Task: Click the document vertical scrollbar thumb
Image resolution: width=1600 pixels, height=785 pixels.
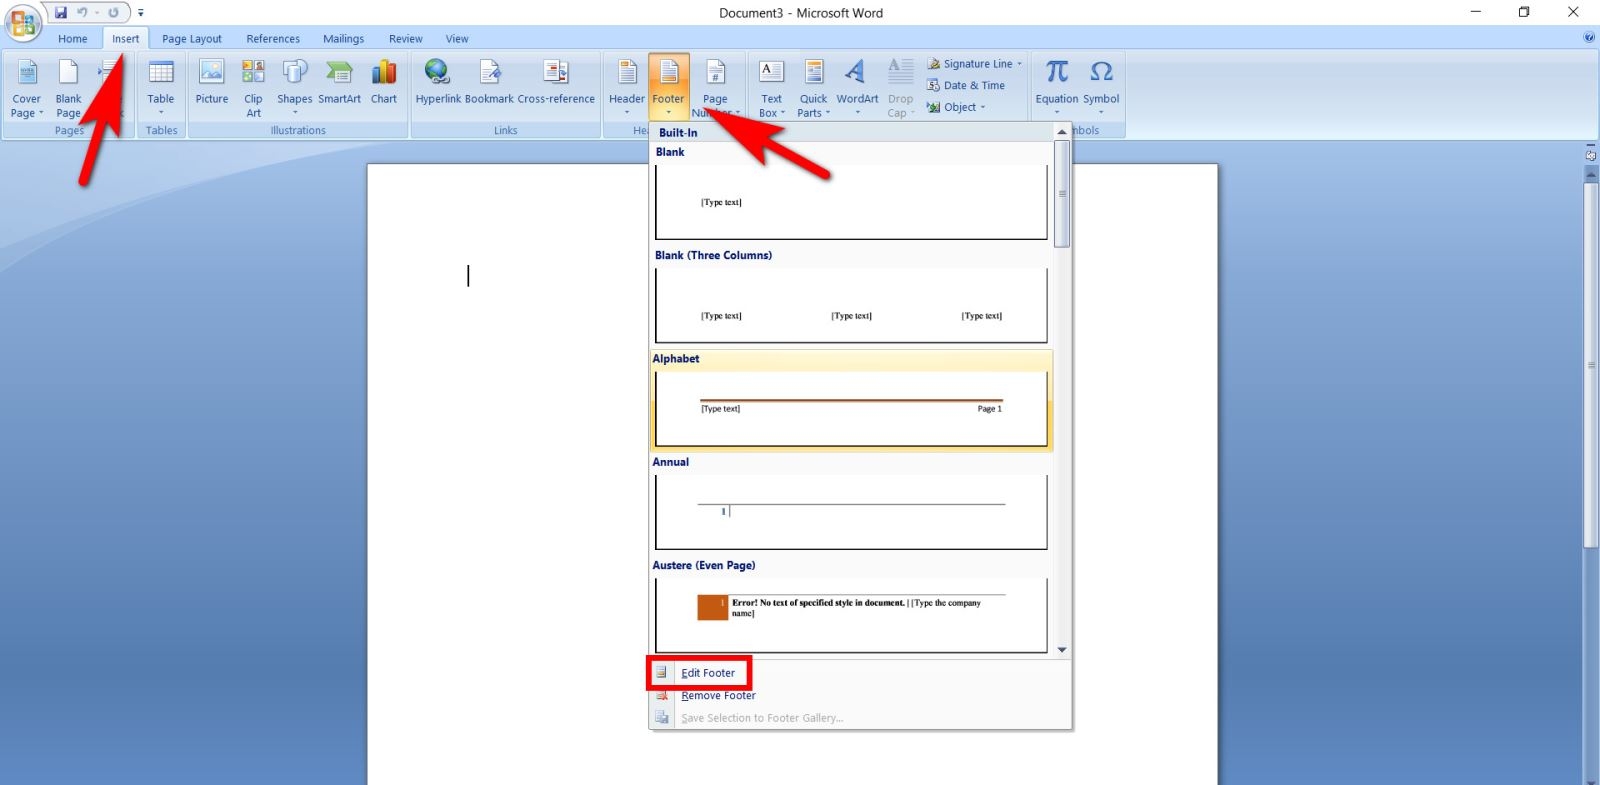Action: pyautogui.click(x=1591, y=365)
